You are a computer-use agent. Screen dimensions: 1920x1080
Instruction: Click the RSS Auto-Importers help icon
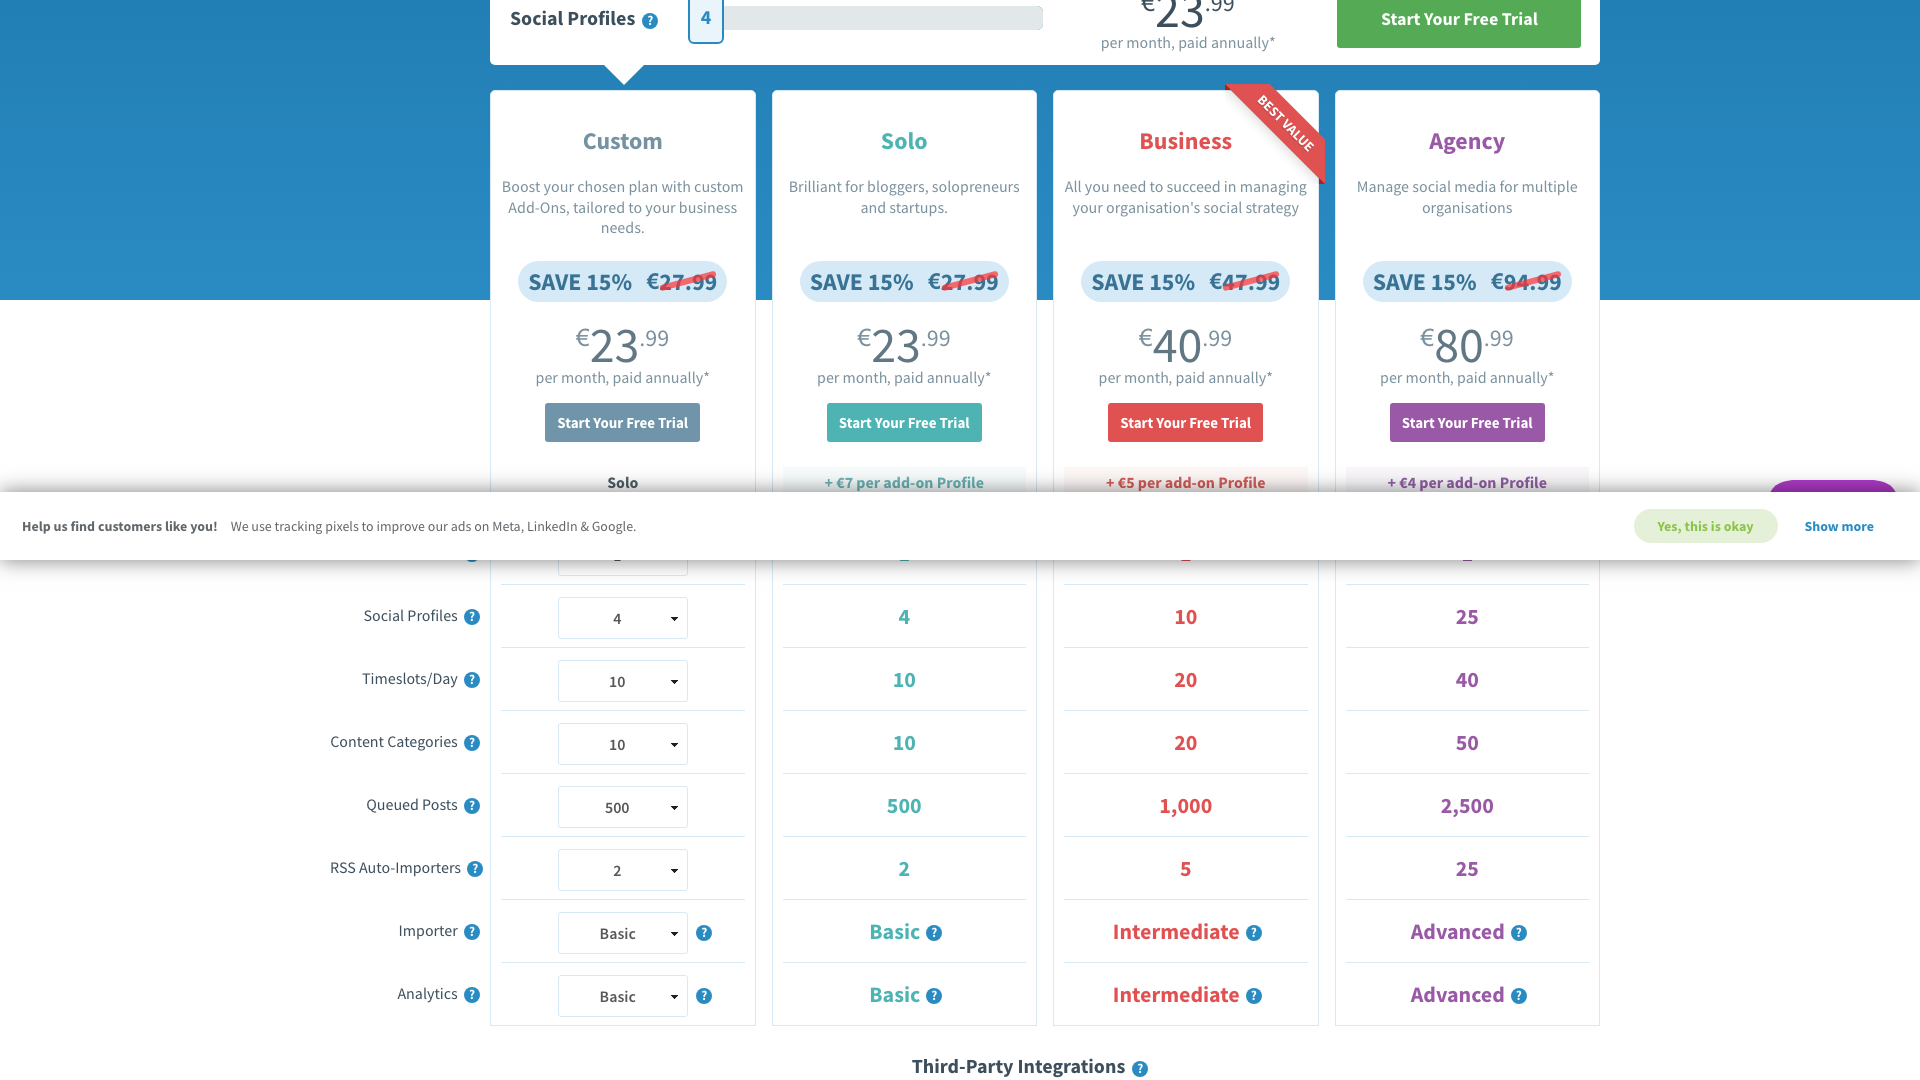pyautogui.click(x=476, y=868)
